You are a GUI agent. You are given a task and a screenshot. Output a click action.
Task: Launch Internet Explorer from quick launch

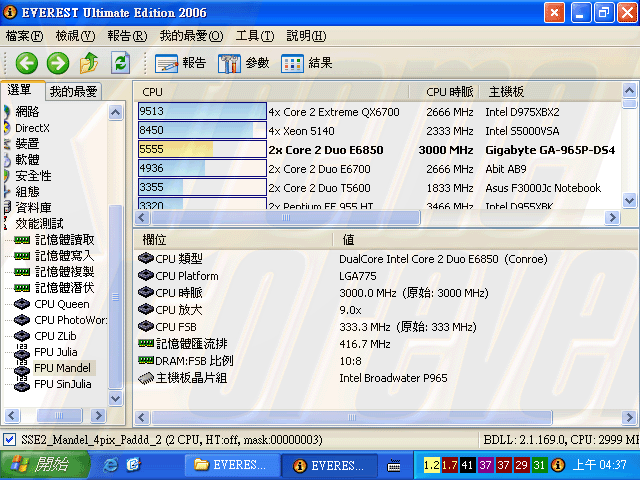pos(111,465)
